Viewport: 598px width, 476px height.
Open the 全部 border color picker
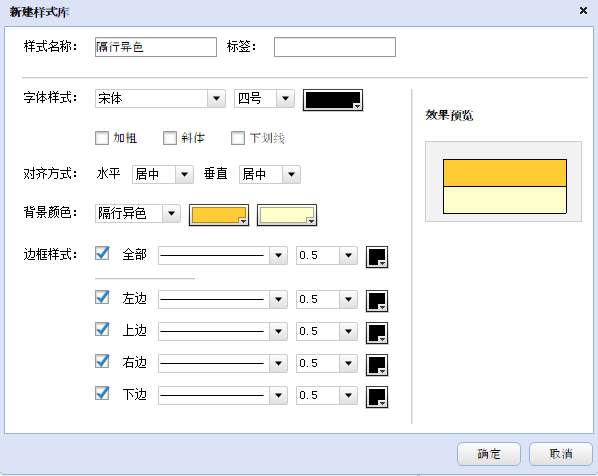pyautogui.click(x=377, y=257)
